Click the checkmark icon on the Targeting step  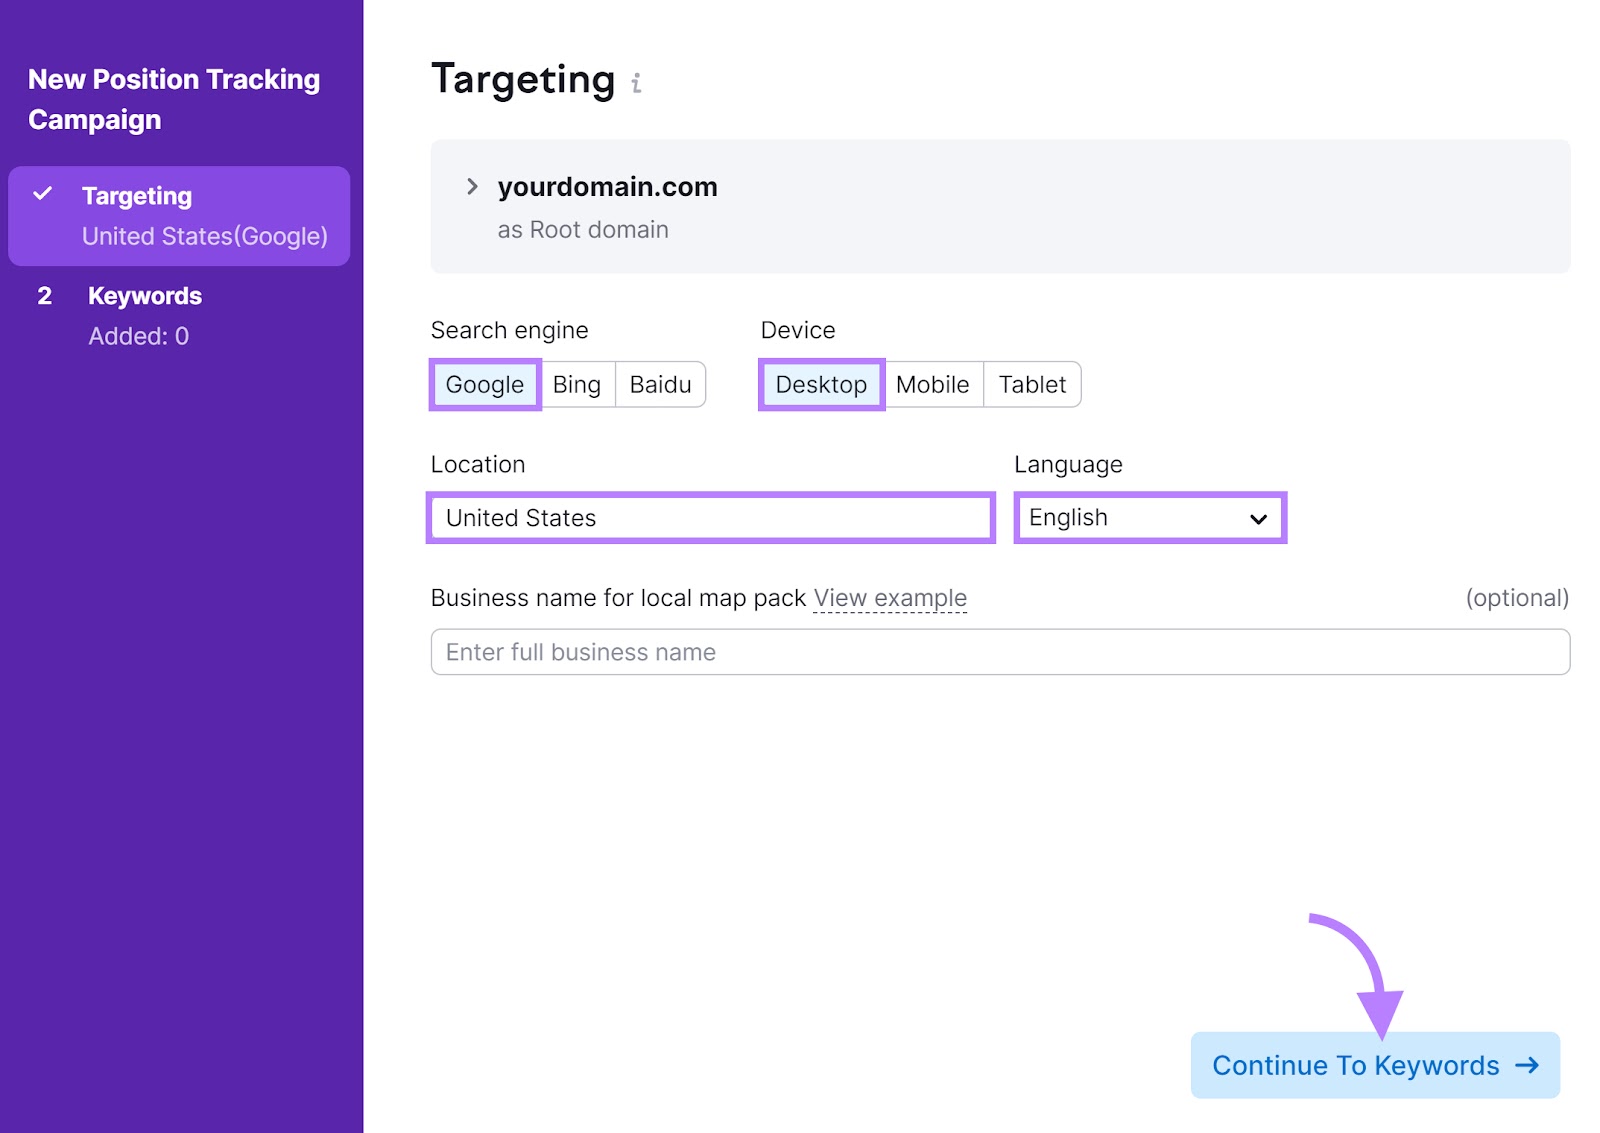click(44, 195)
